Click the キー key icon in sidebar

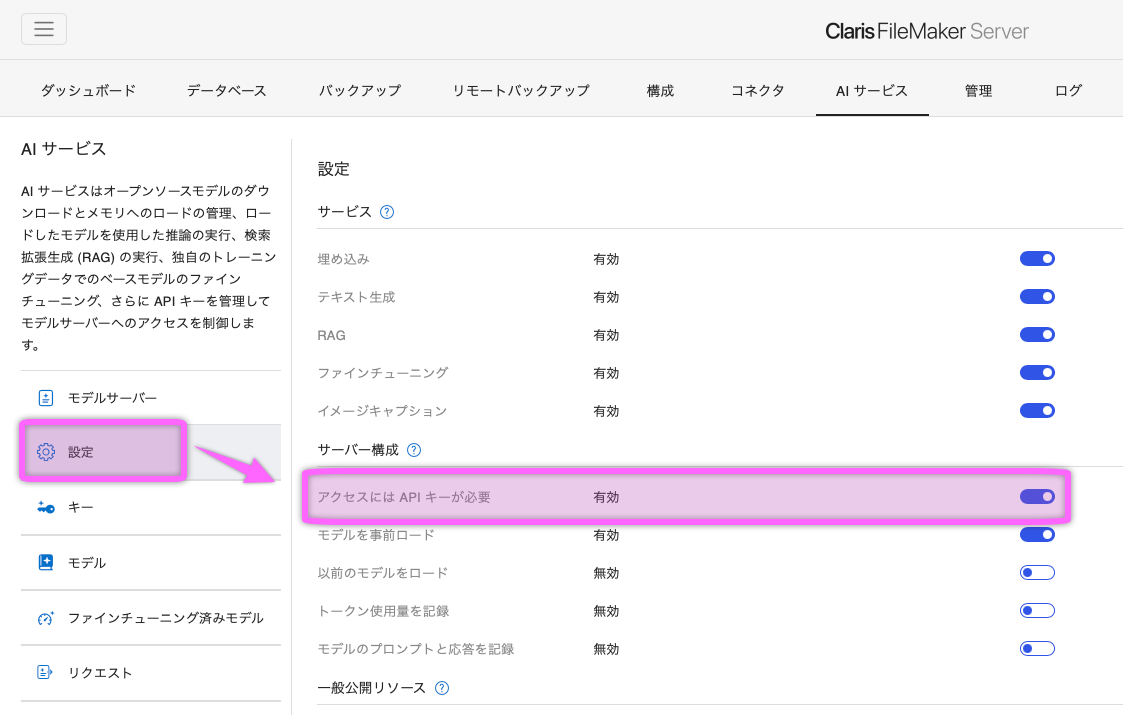(x=46, y=507)
